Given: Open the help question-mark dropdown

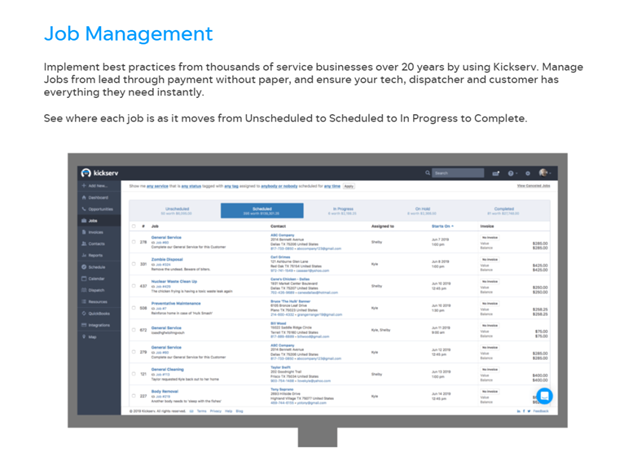Looking at the screenshot, I should 512,173.
